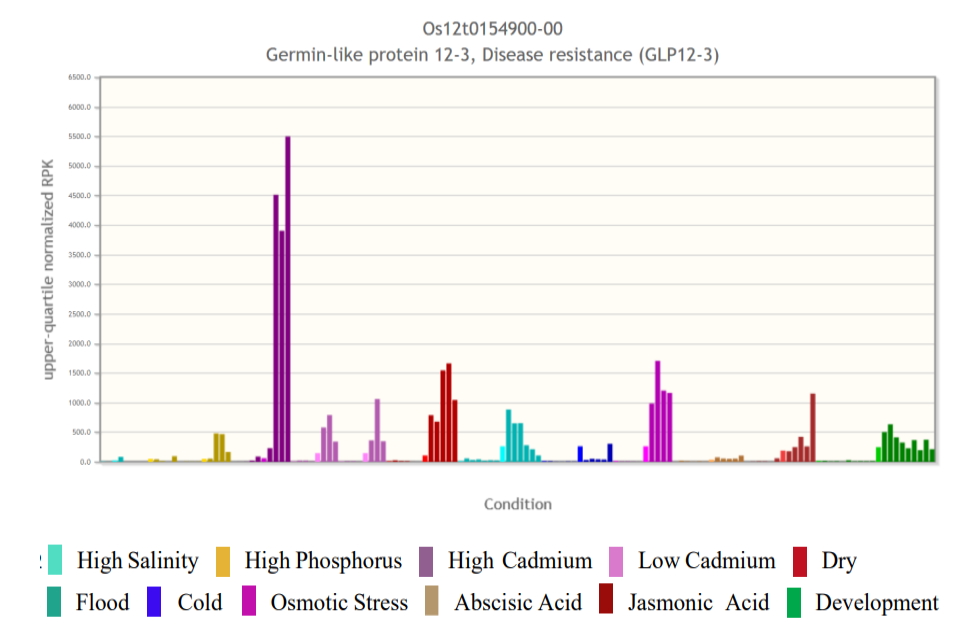
Task: Click the 1500.0 y-axis tick label
Action: pyautogui.click(x=80, y=373)
